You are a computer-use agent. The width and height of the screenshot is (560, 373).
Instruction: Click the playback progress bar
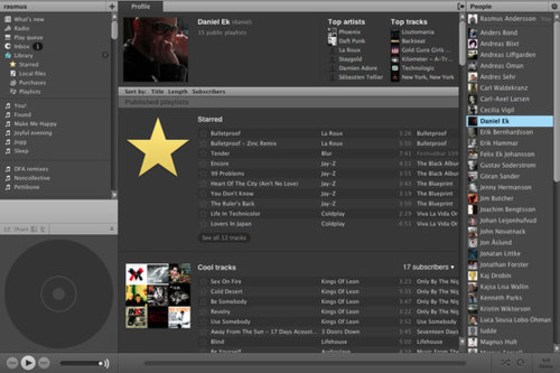tap(305, 363)
